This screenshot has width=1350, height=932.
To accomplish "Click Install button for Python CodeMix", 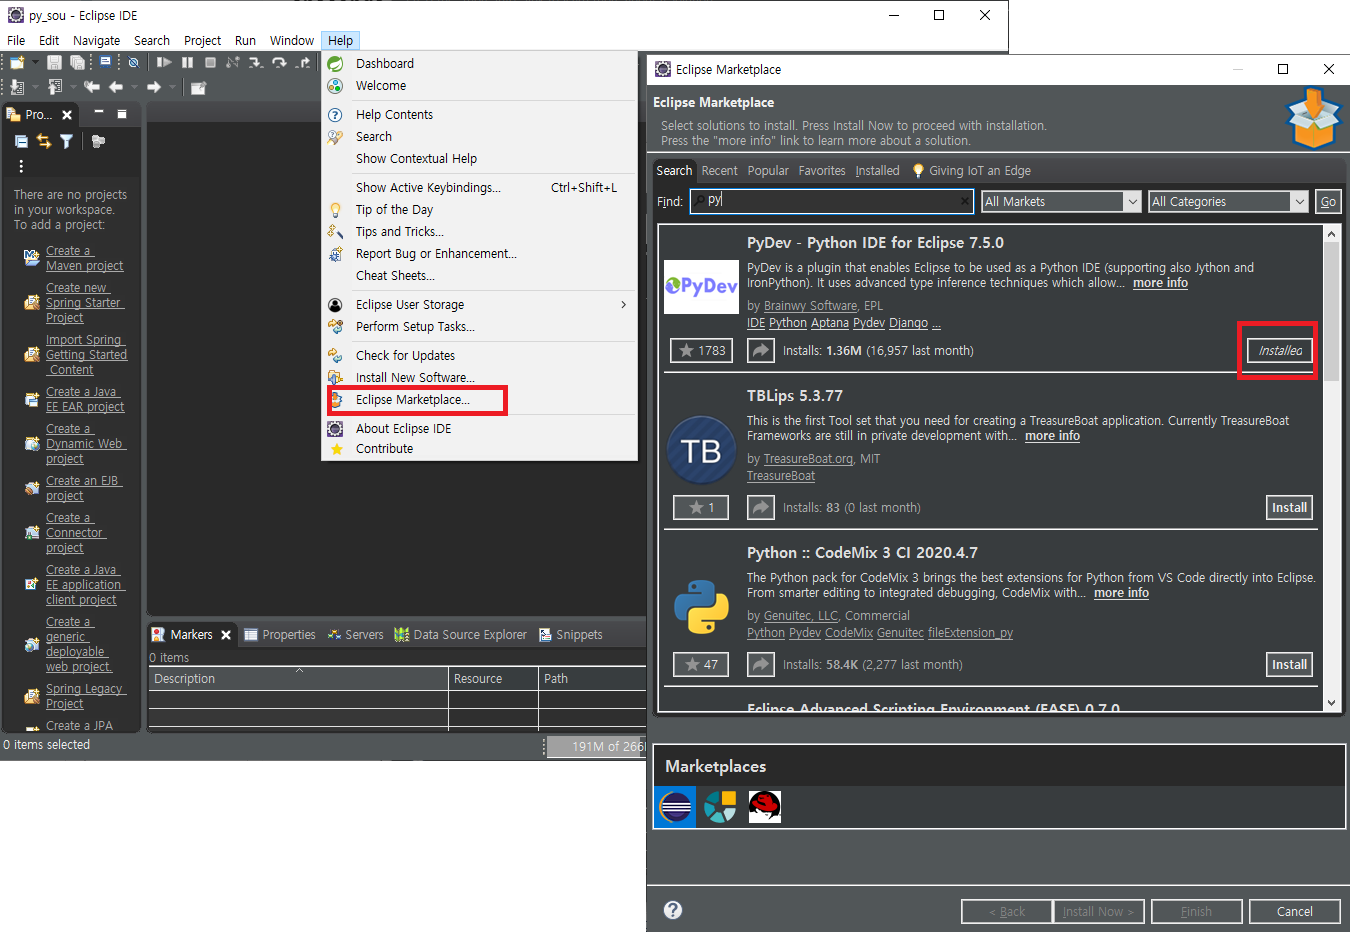I will [x=1289, y=664].
